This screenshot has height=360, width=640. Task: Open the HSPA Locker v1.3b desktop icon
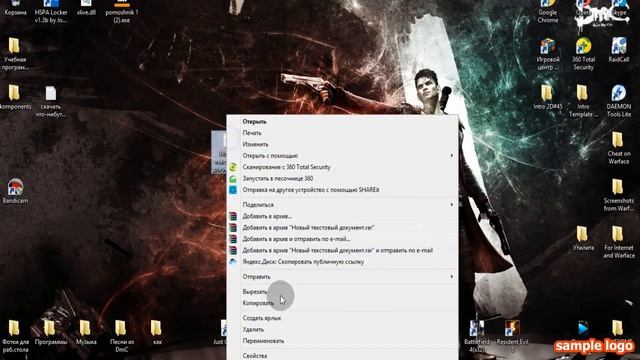[51, 11]
